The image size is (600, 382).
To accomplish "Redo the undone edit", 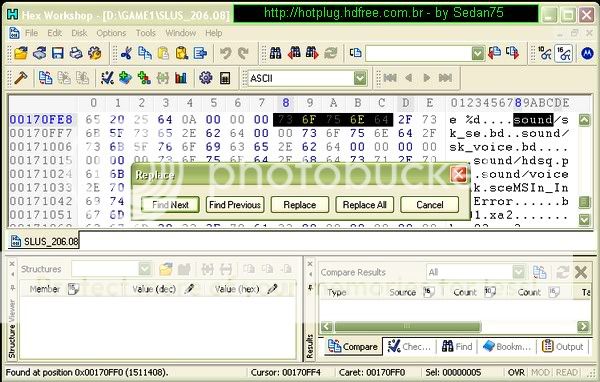I will 243,53.
